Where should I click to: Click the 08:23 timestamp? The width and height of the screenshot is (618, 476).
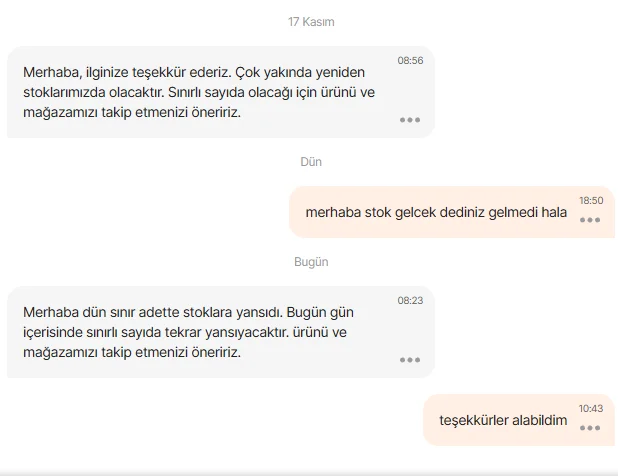pos(410,300)
